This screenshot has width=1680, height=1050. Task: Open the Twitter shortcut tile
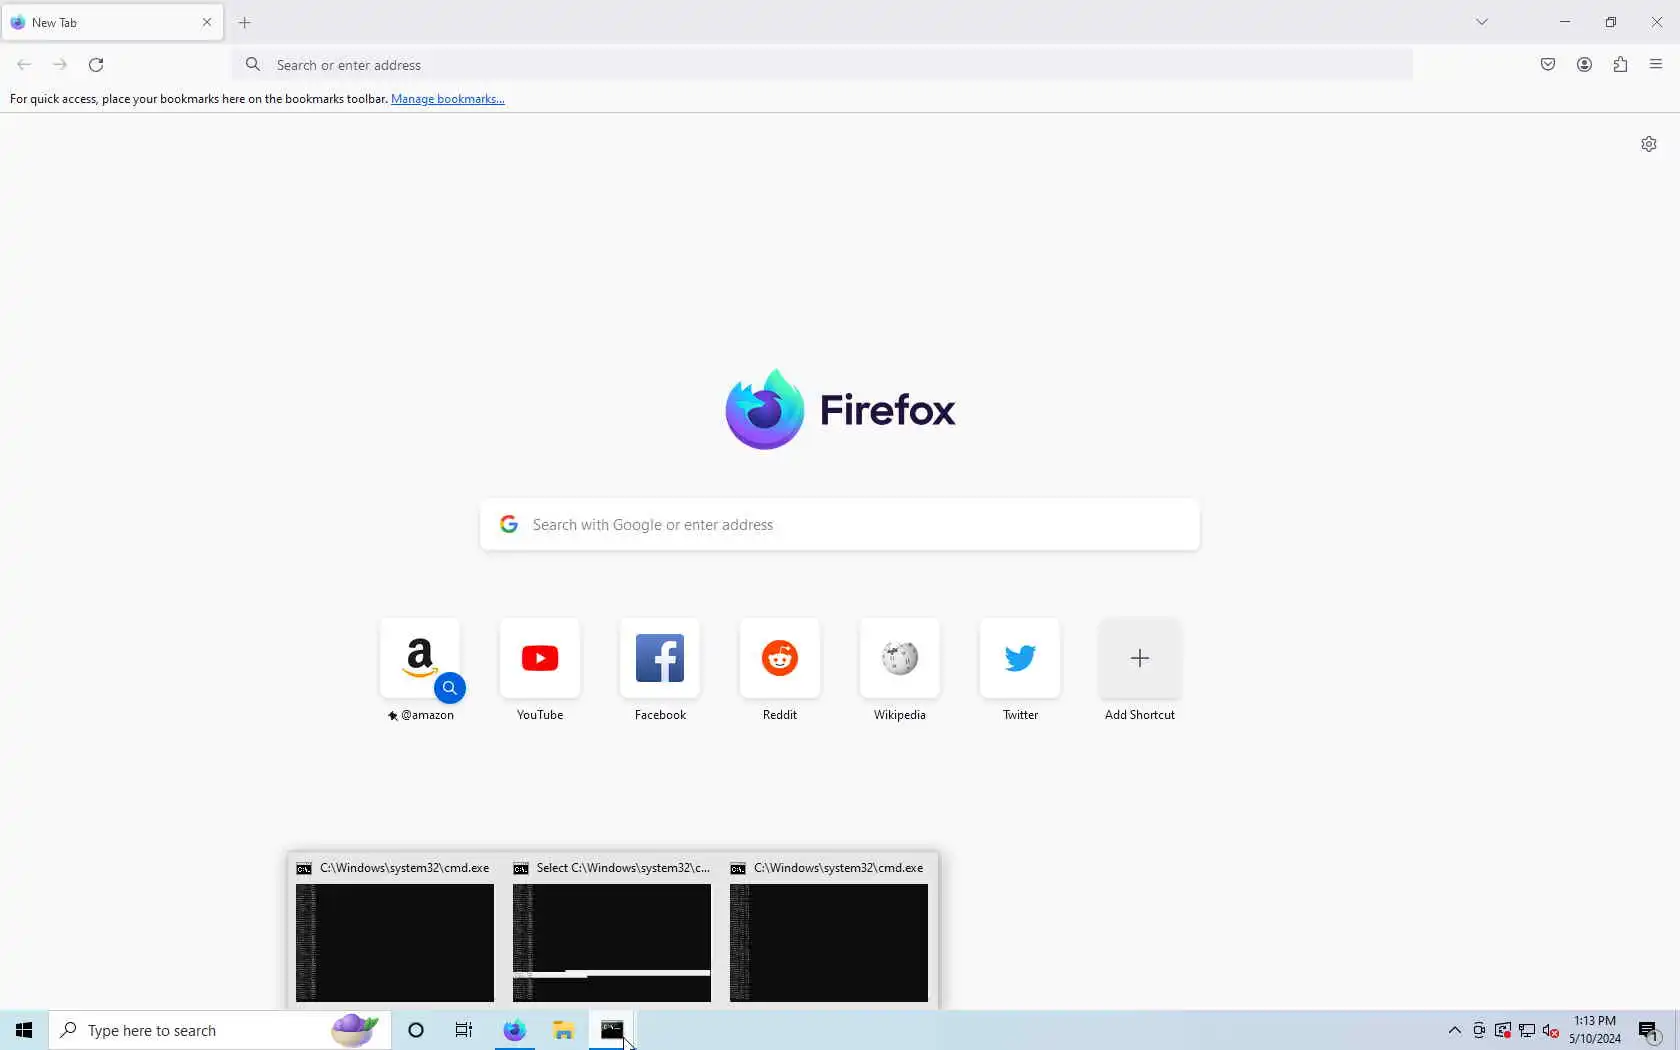(x=1020, y=658)
